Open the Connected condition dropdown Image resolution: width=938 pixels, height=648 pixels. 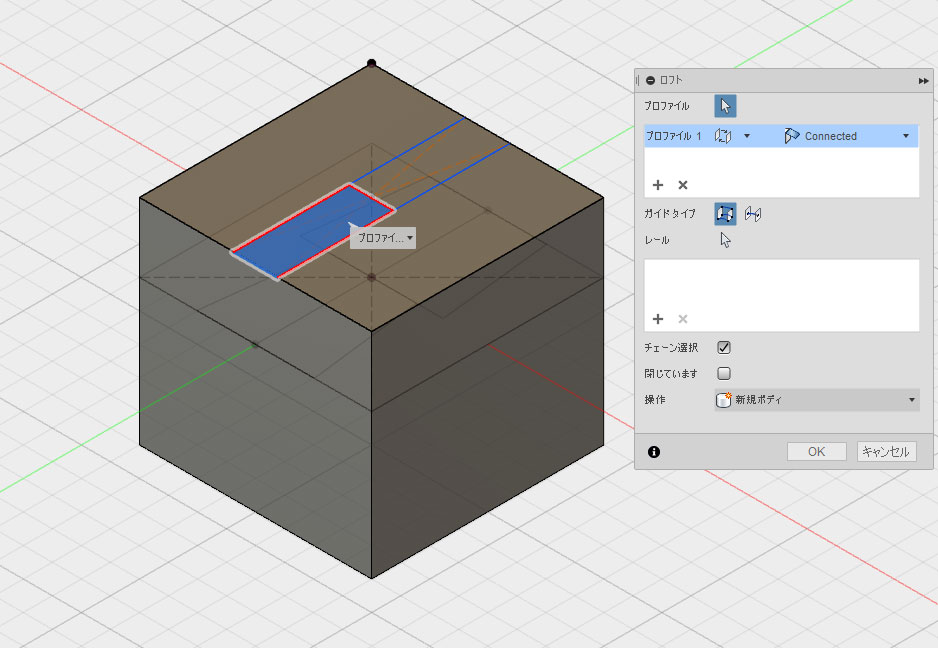coord(905,136)
